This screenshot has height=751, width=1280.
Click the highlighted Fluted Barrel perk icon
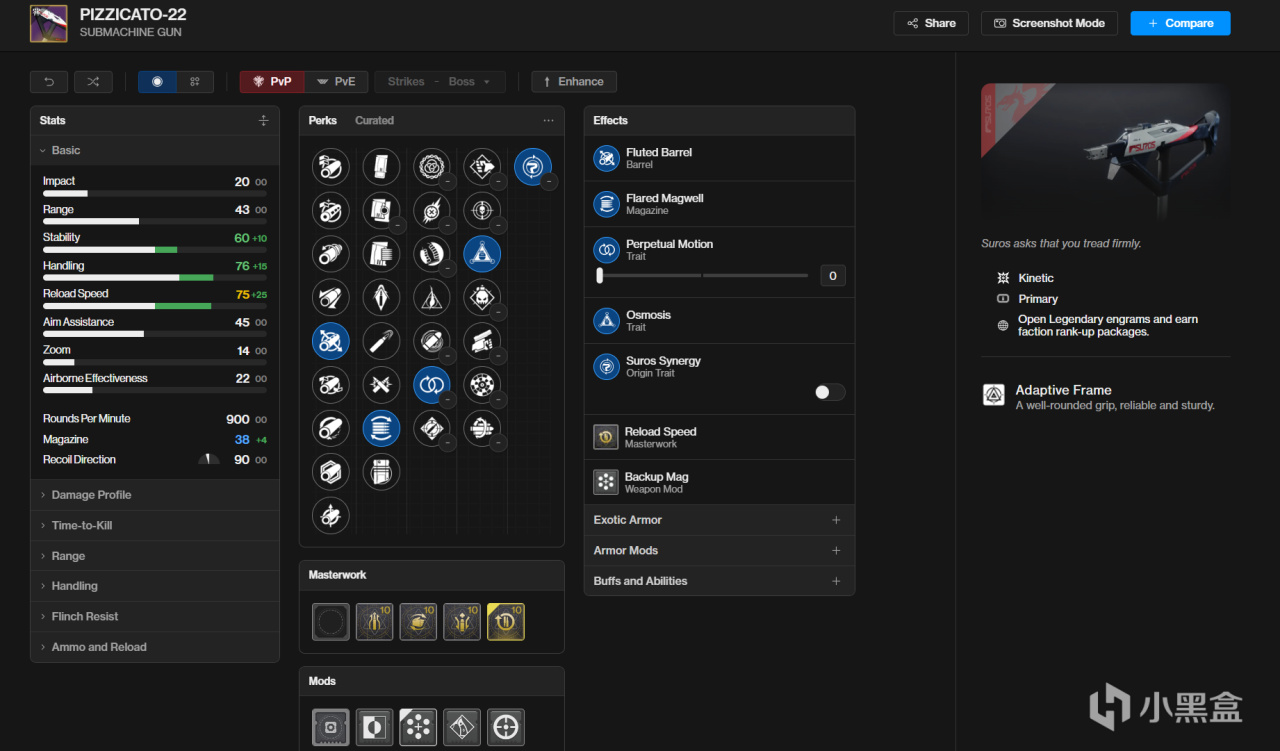pyautogui.click(x=331, y=341)
